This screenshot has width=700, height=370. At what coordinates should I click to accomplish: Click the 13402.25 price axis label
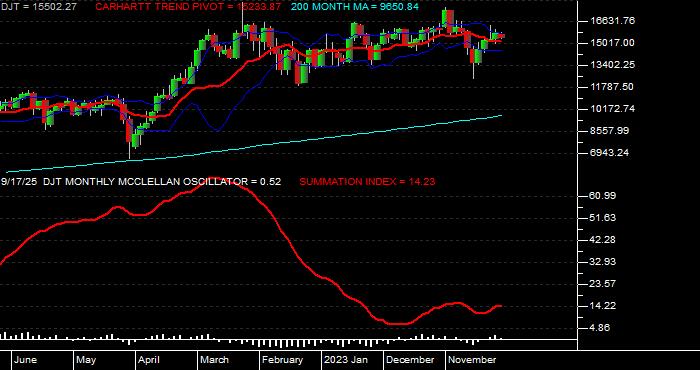(x=612, y=65)
